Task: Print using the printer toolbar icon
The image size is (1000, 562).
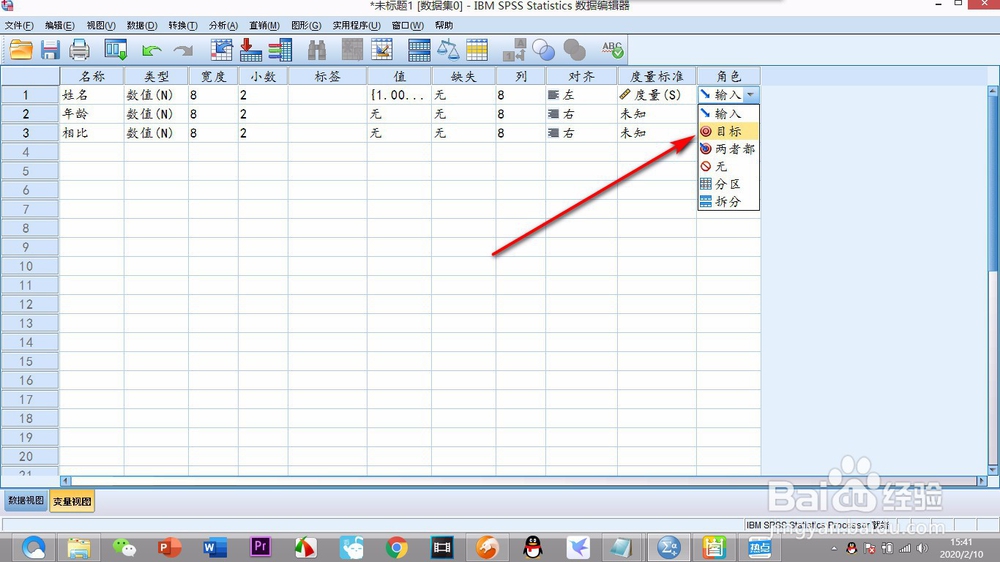Action: point(79,50)
